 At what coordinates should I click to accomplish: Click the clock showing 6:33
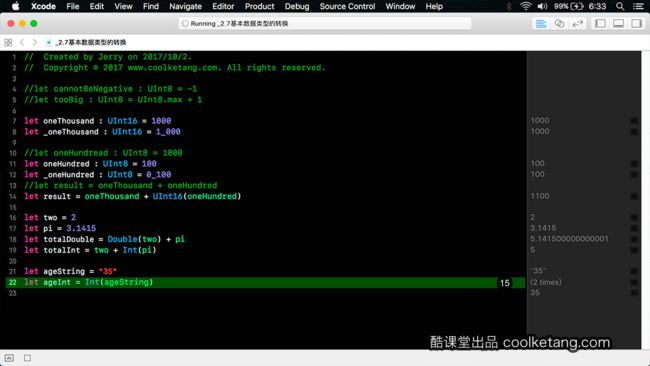pyautogui.click(x=597, y=6)
